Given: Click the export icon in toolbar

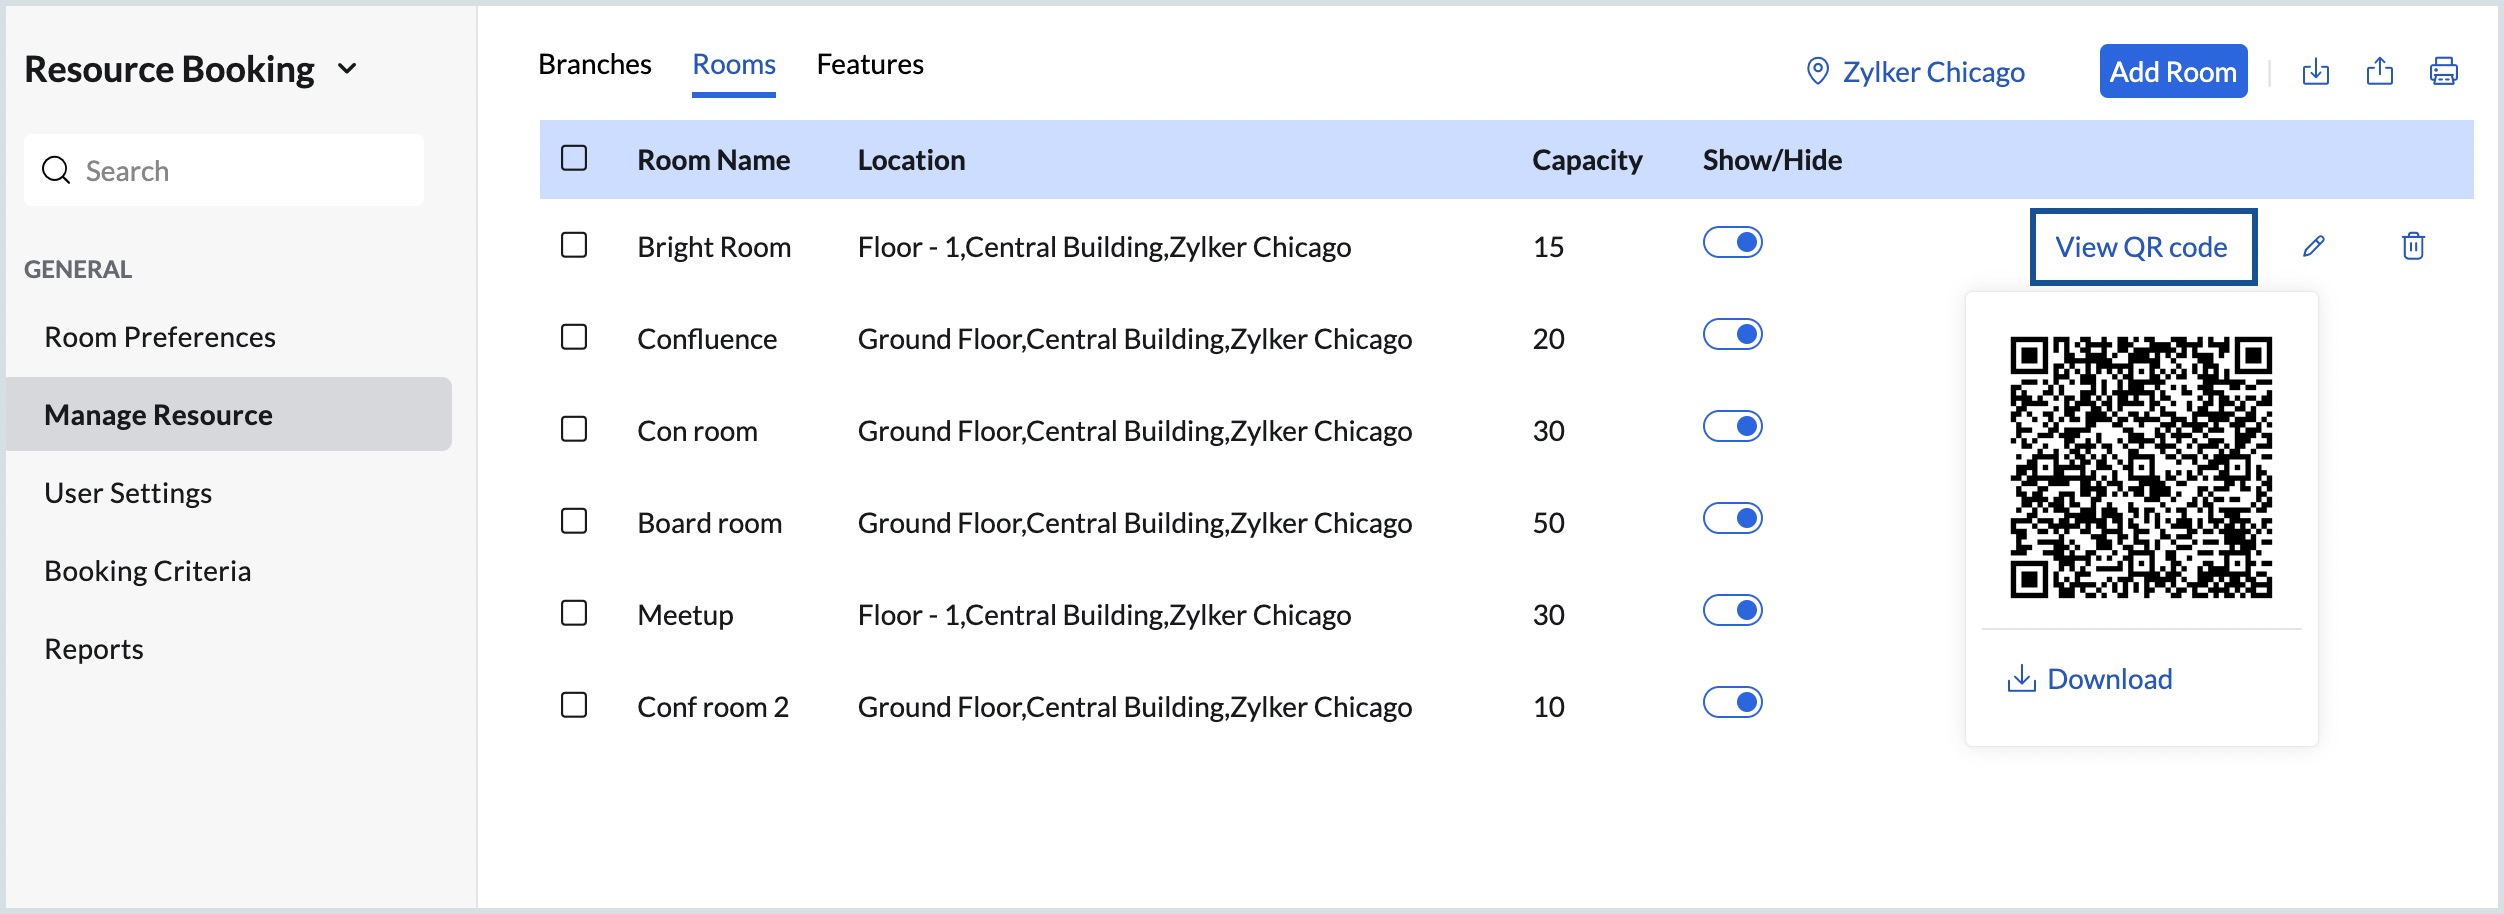Looking at the screenshot, I should (2380, 72).
